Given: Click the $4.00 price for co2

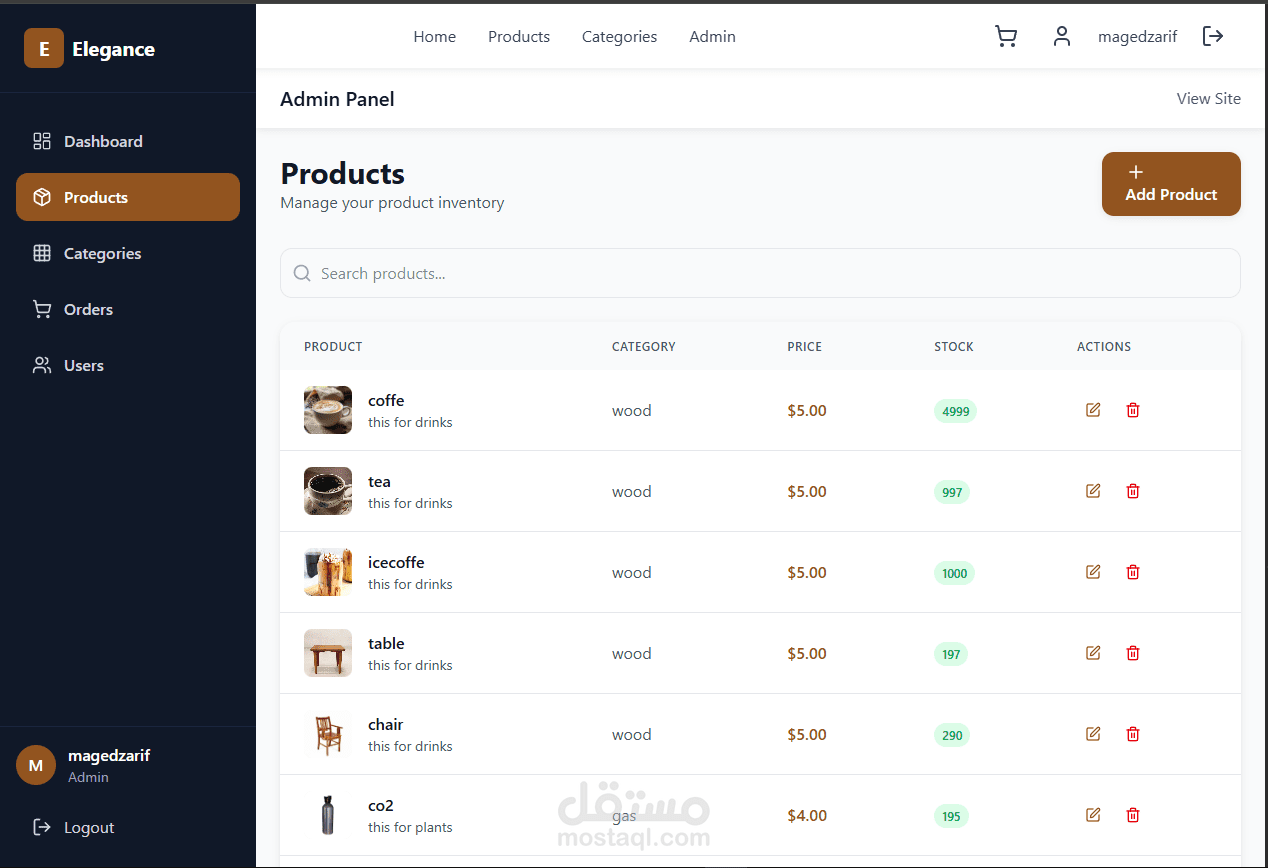Looking at the screenshot, I should (x=807, y=815).
